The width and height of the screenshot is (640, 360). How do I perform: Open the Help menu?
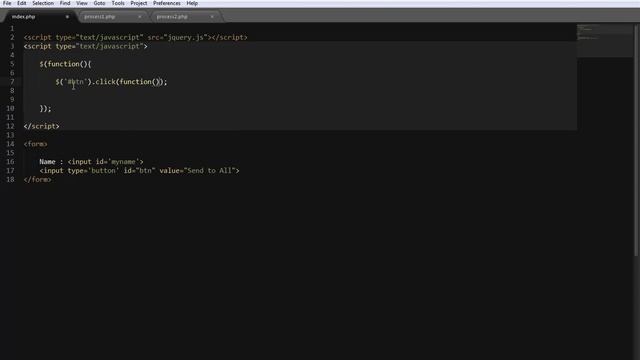pyautogui.click(x=192, y=3)
